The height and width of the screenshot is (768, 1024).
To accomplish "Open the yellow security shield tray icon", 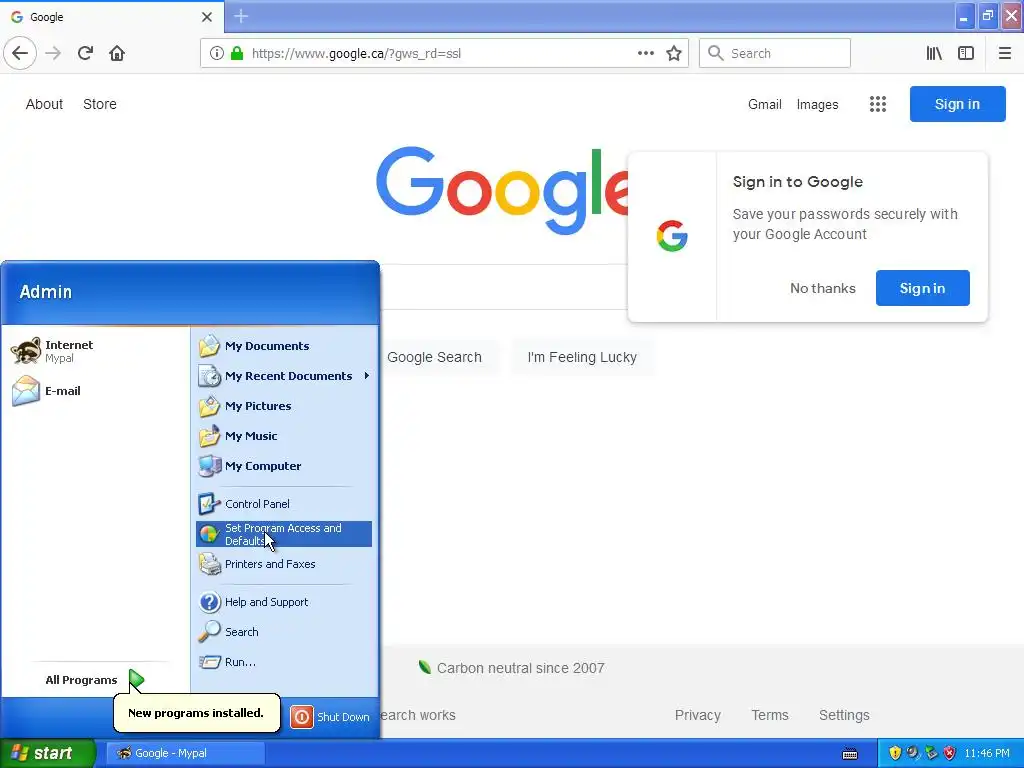I will coord(895,753).
